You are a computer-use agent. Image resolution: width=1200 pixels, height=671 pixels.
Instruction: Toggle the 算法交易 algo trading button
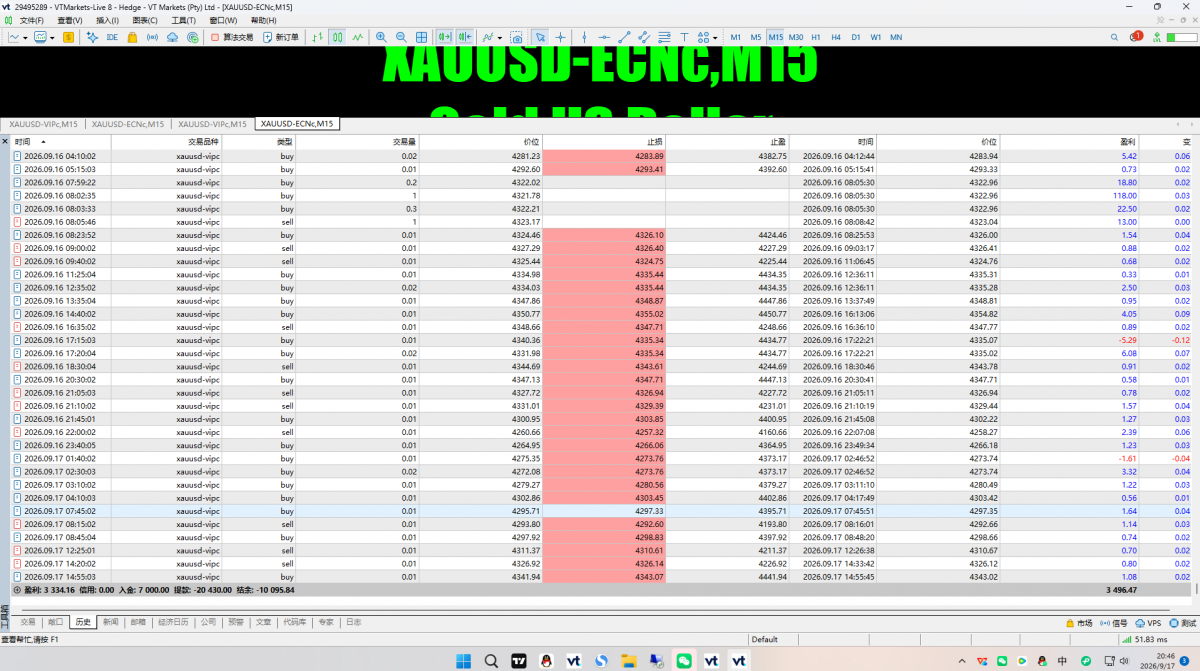232,37
